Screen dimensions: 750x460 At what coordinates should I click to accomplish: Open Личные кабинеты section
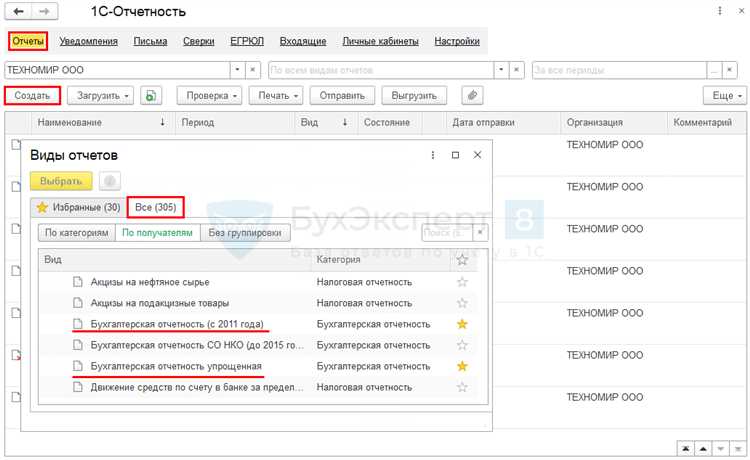coord(380,42)
